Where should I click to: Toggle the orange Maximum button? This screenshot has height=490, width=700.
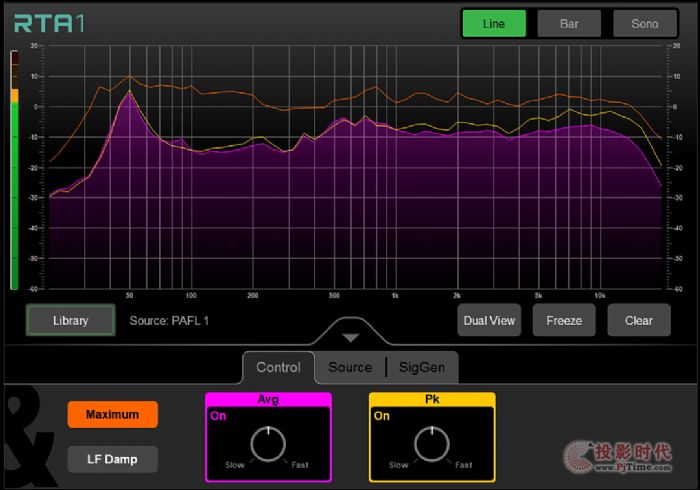tap(112, 414)
